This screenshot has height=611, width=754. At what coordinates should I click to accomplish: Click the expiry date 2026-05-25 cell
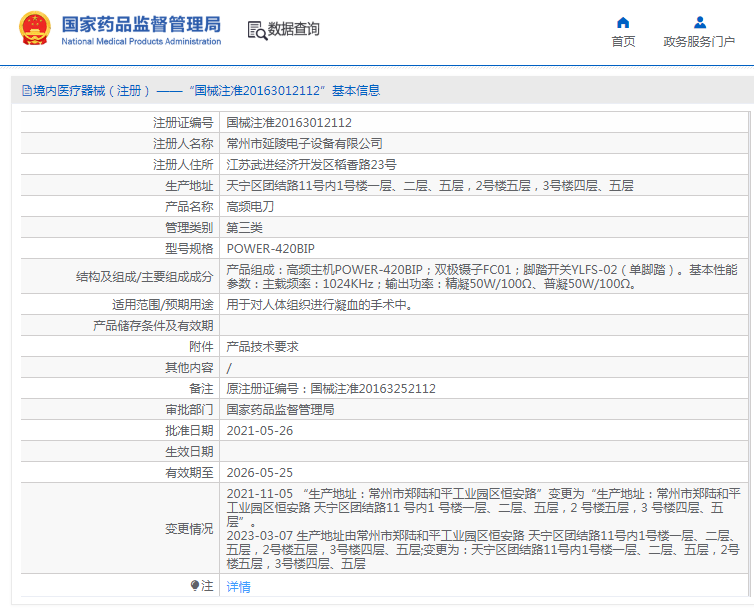[x=484, y=473]
